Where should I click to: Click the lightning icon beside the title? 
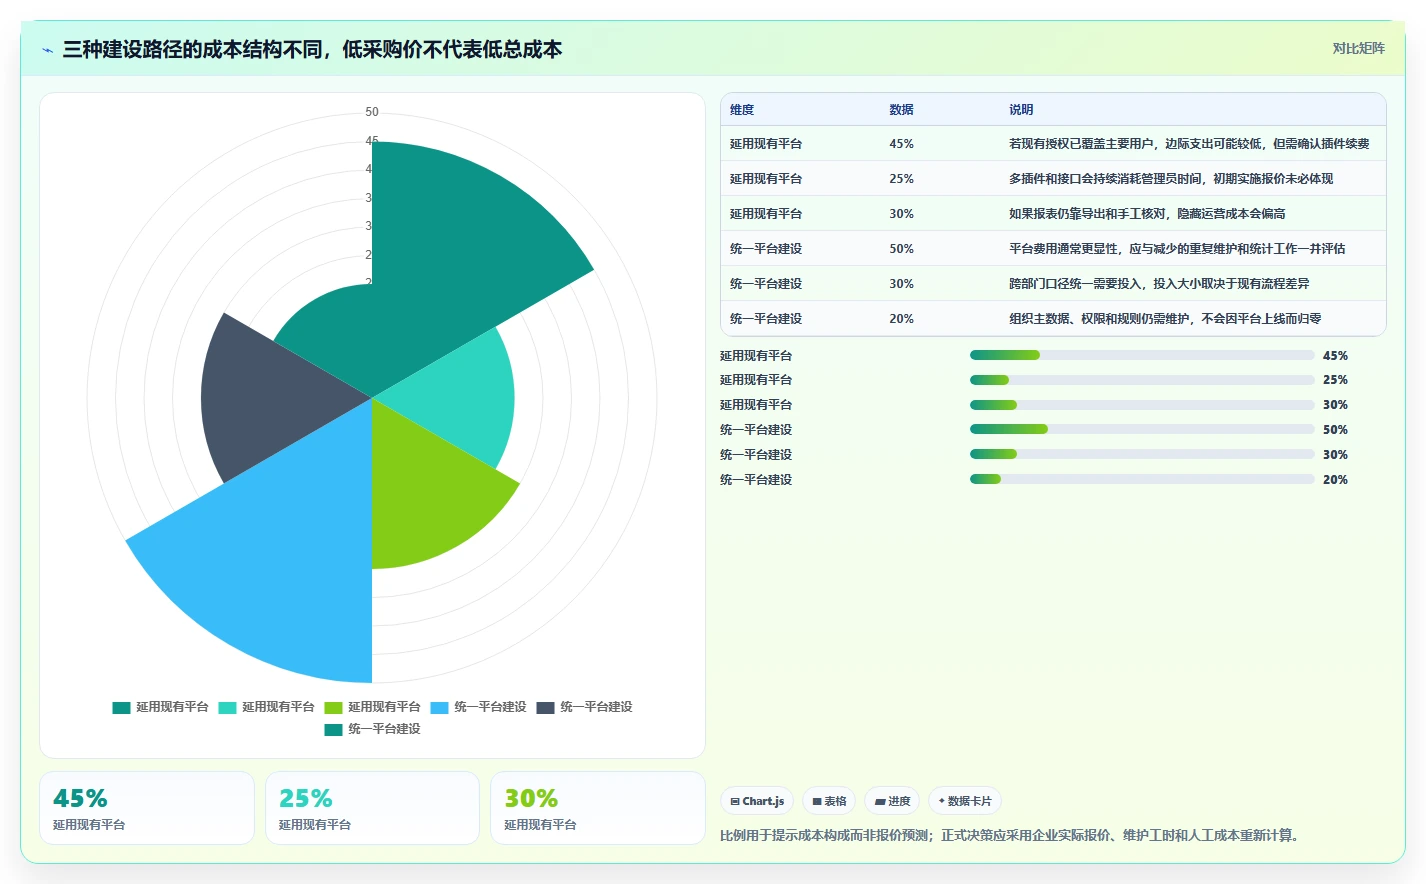point(47,50)
